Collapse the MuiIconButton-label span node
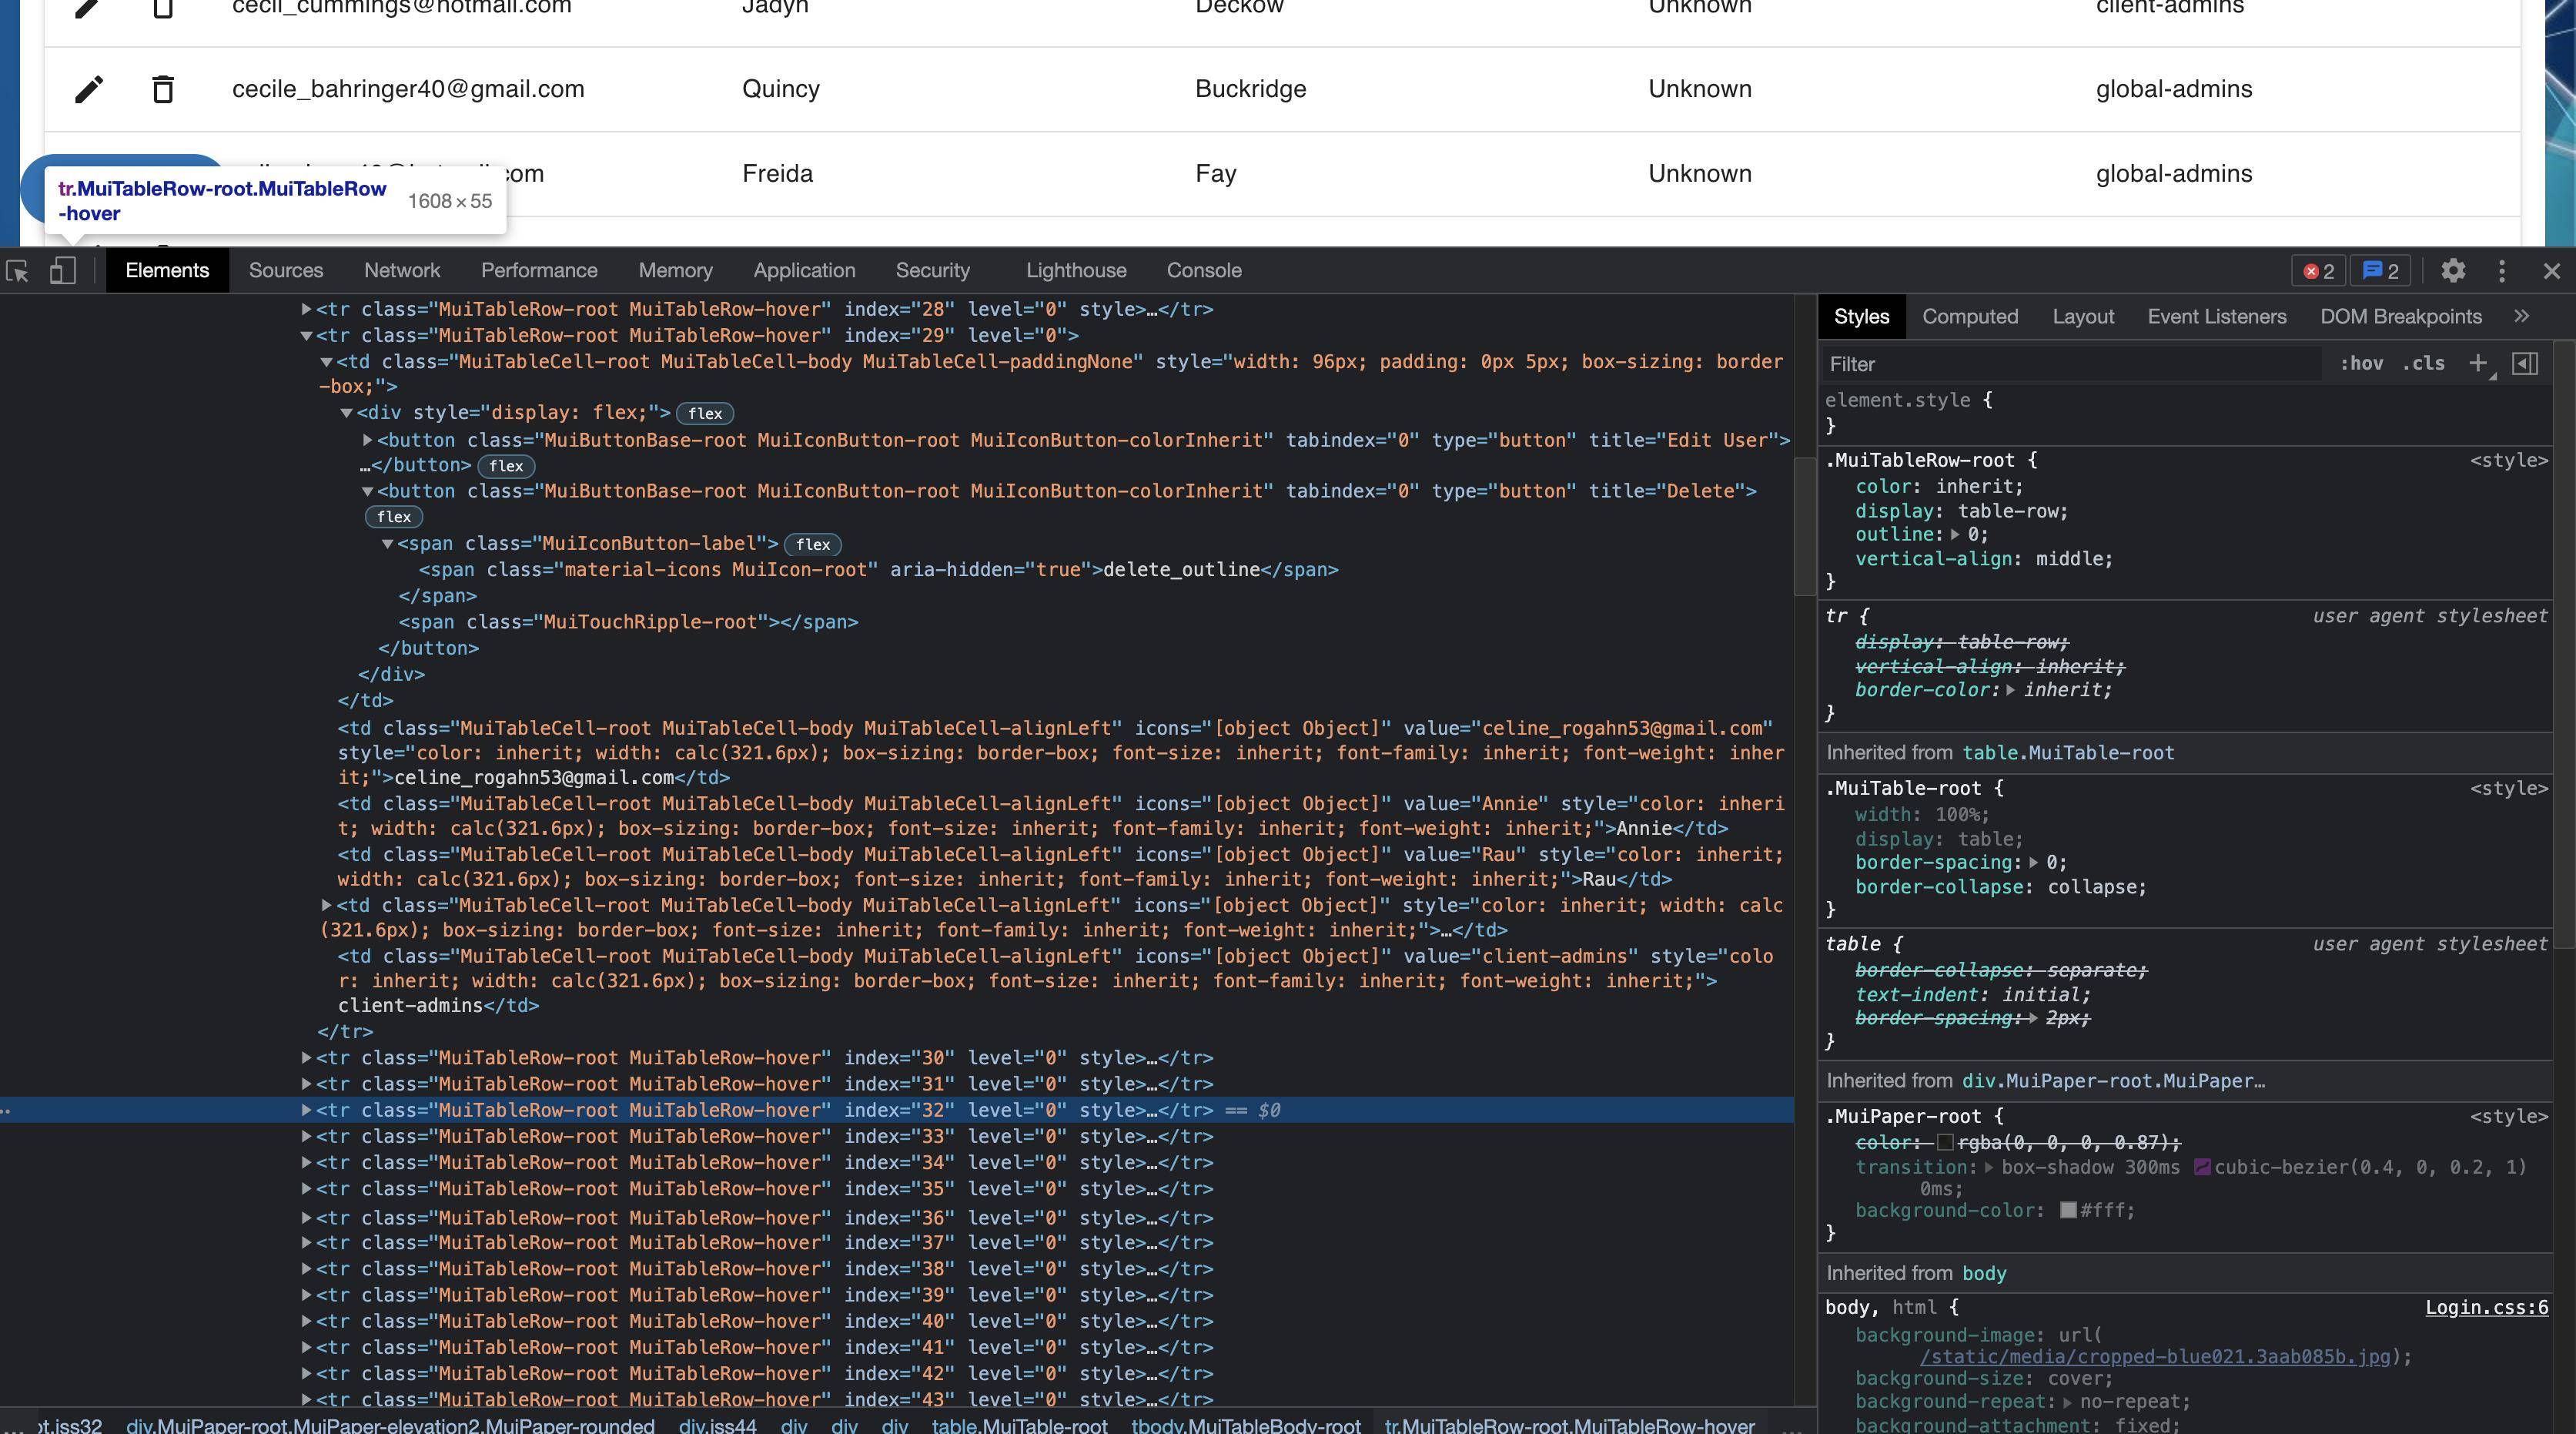Image resolution: width=2576 pixels, height=1434 pixels. (x=387, y=544)
